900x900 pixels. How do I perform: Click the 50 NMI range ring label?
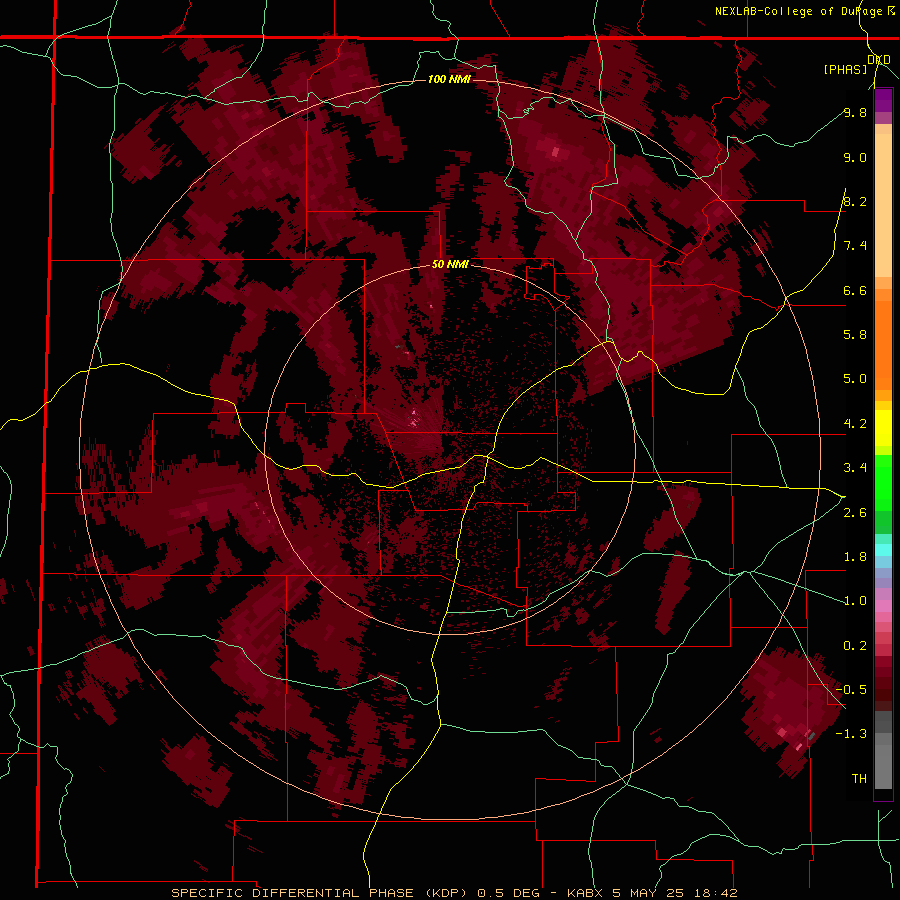tap(450, 264)
